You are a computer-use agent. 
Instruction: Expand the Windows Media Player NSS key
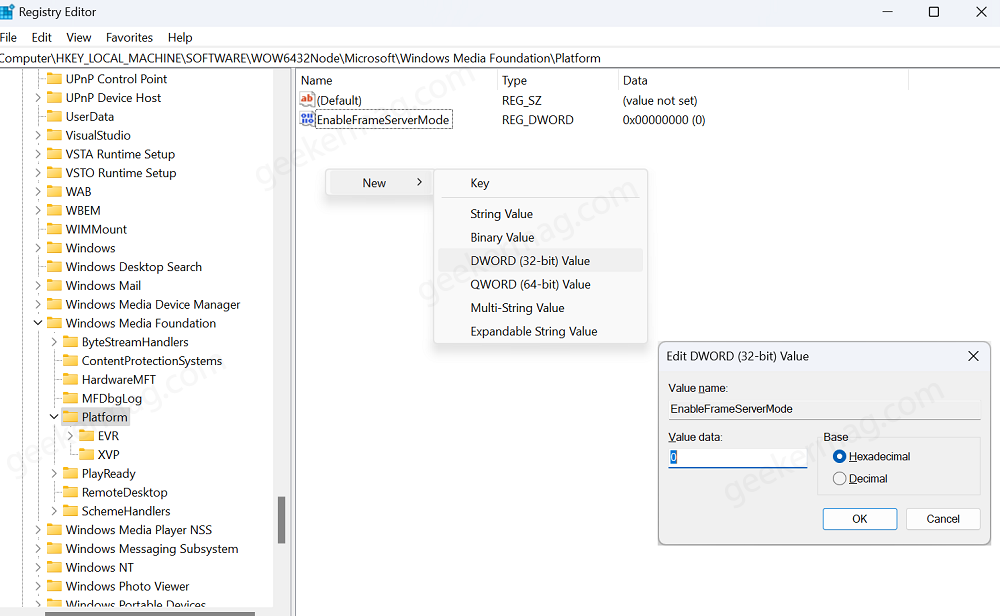pyautogui.click(x=38, y=529)
